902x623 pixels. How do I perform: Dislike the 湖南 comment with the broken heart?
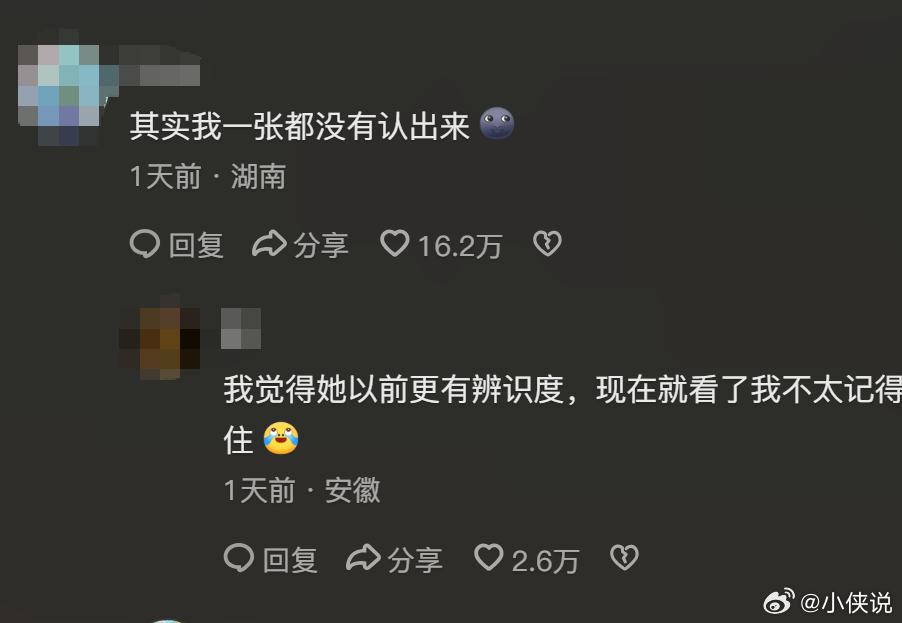coord(547,243)
